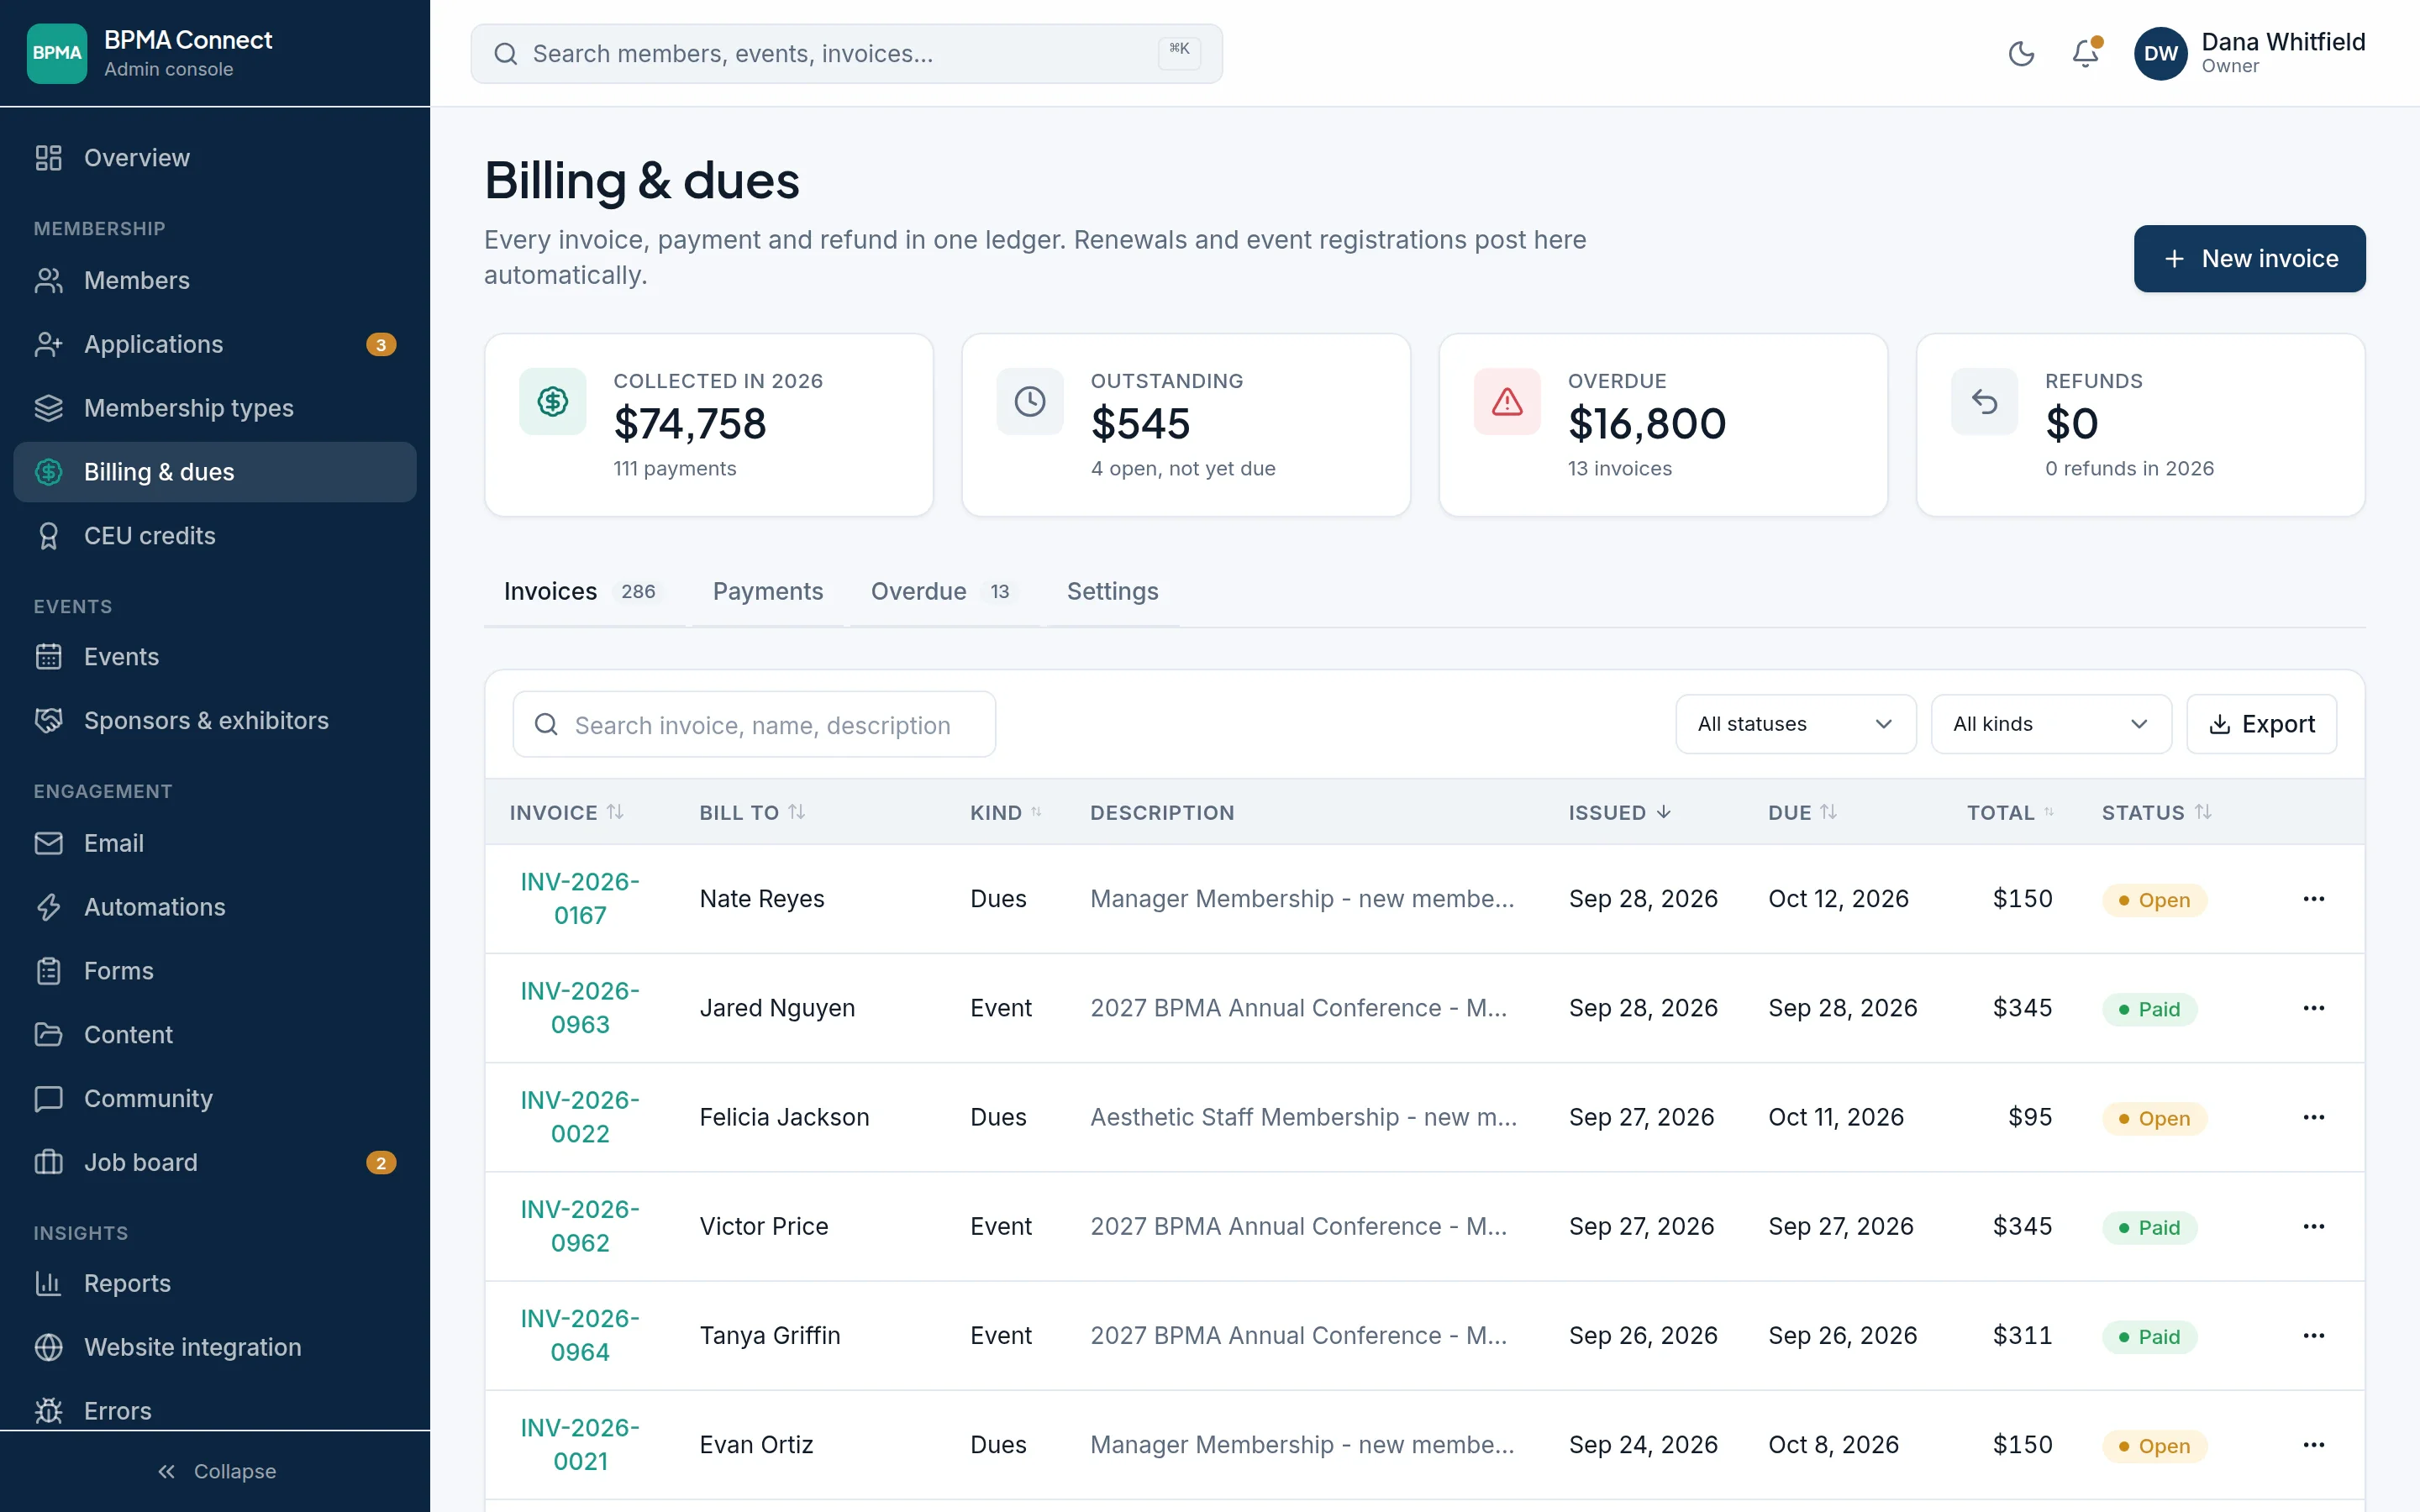2420x1512 pixels.
Task: Open Applications with 3 pending
Action: 215,344
